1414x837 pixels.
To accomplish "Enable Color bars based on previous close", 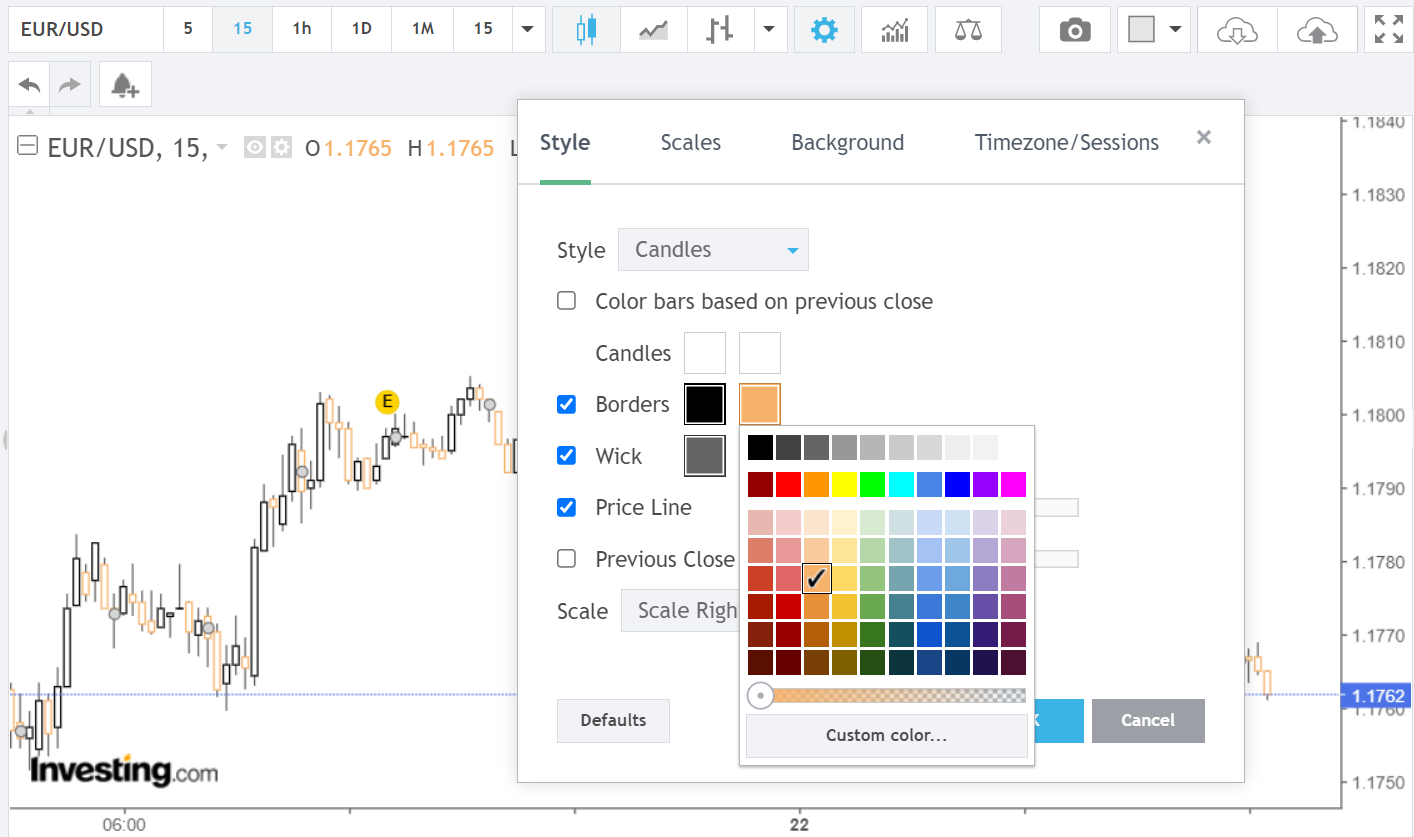I will 567,301.
